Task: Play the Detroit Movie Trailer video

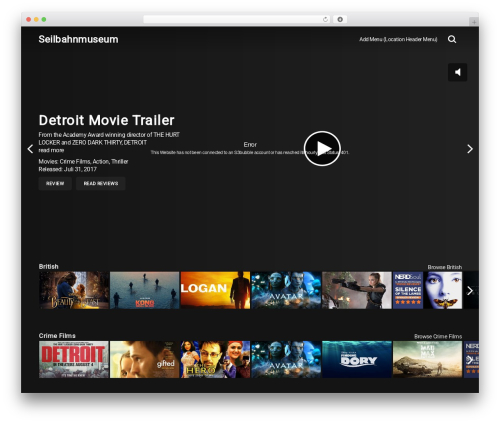Action: [322, 148]
